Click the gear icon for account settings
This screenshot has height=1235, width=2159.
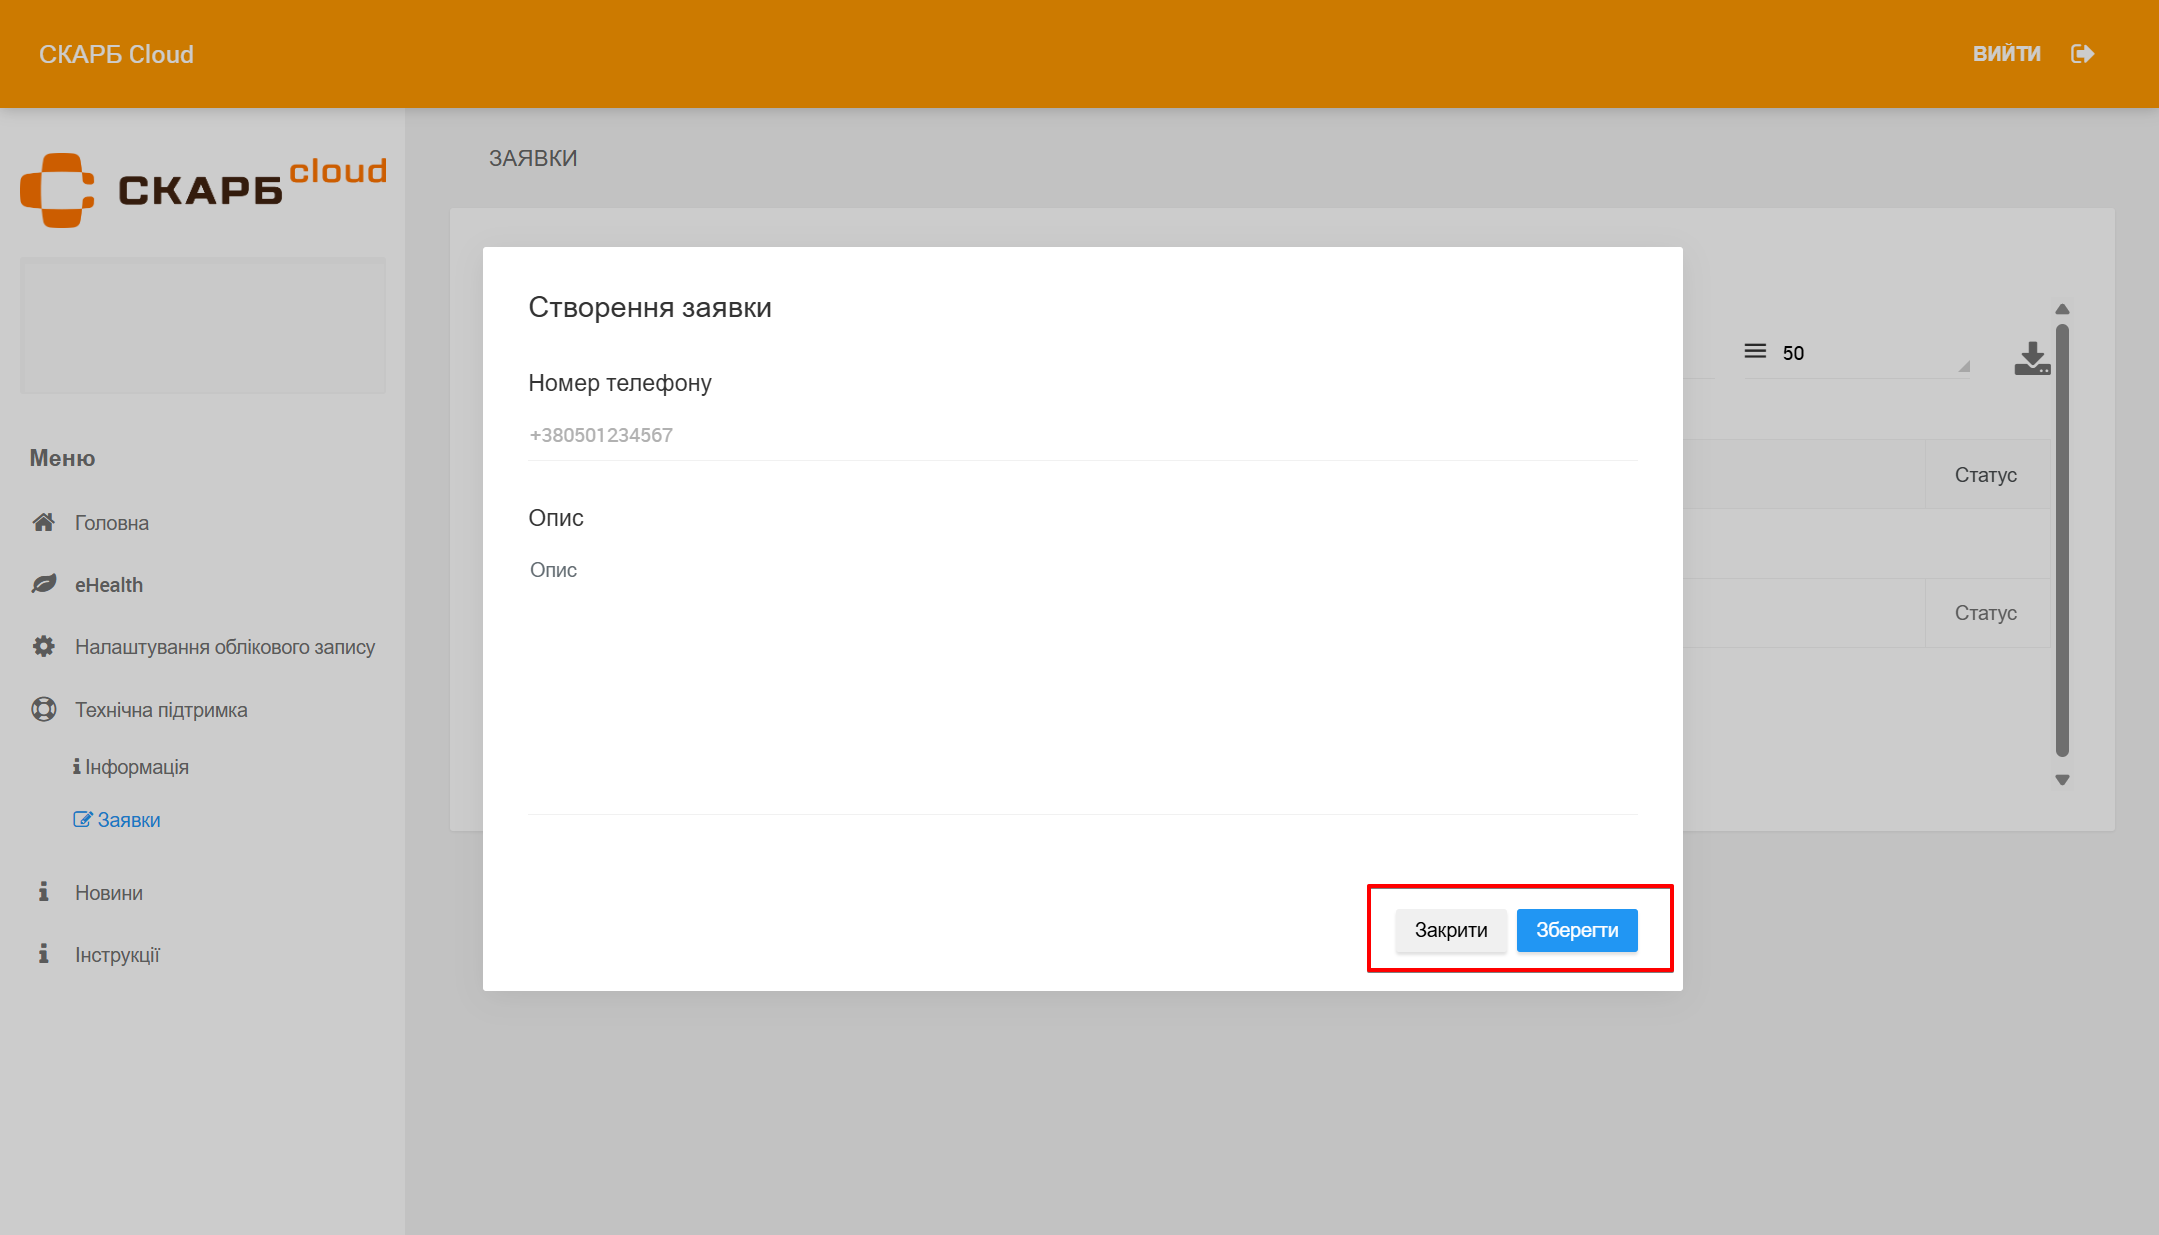click(43, 646)
